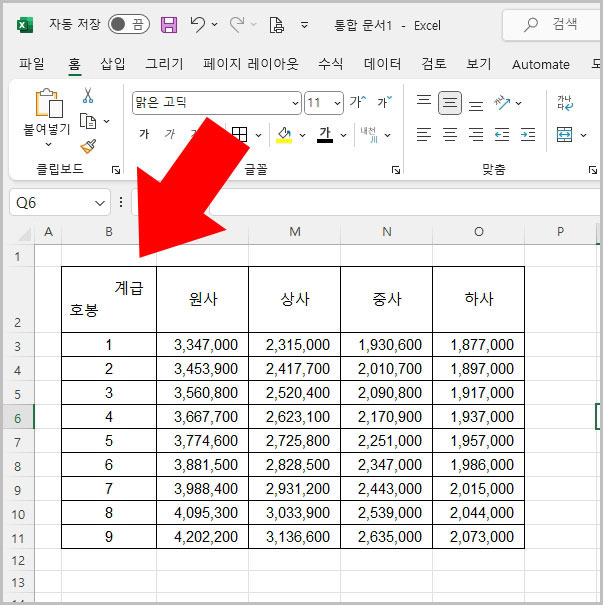Open the 클립보드 dialog launcher
The image size is (603, 605).
[116, 170]
